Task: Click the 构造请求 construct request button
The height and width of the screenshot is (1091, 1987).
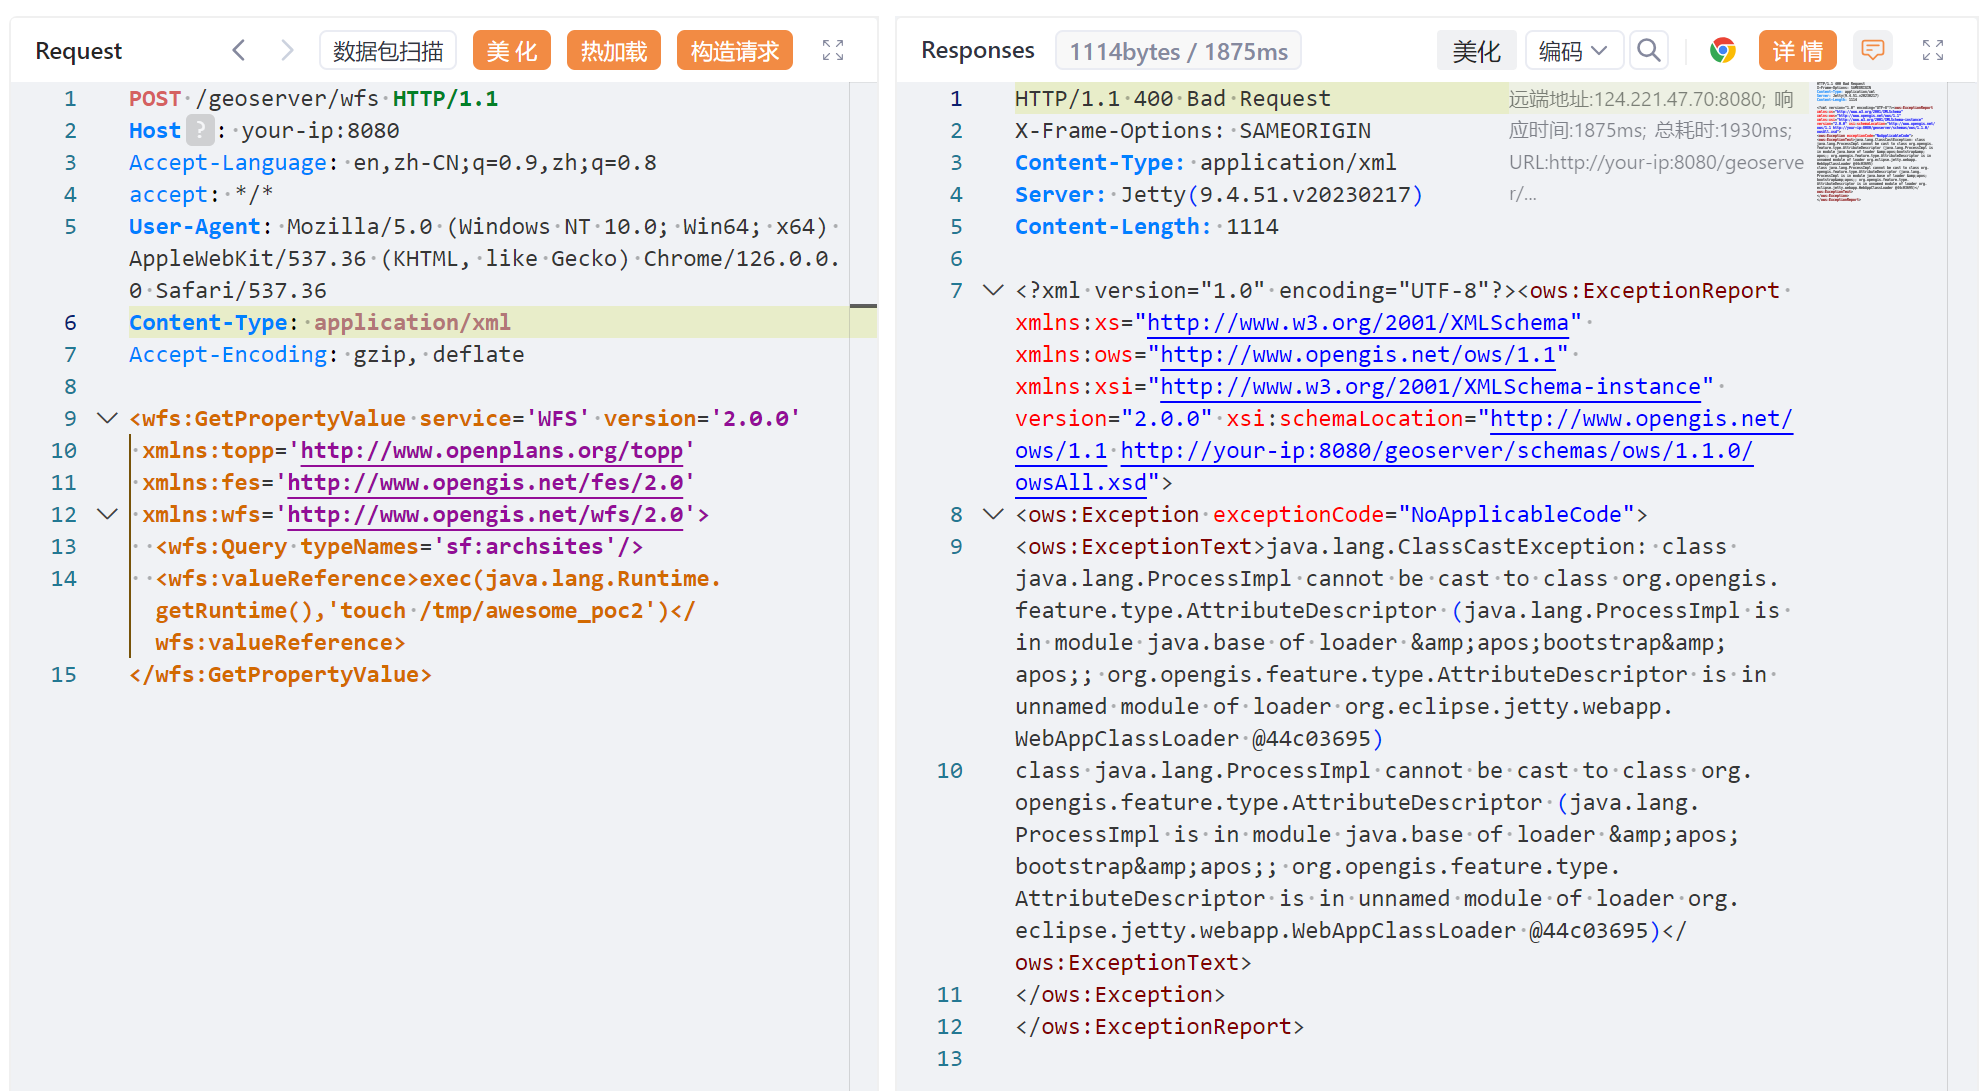Action: coord(734,51)
